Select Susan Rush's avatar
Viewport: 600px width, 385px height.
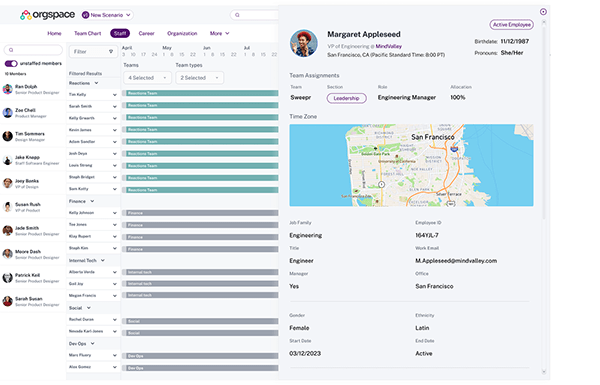(x=8, y=207)
